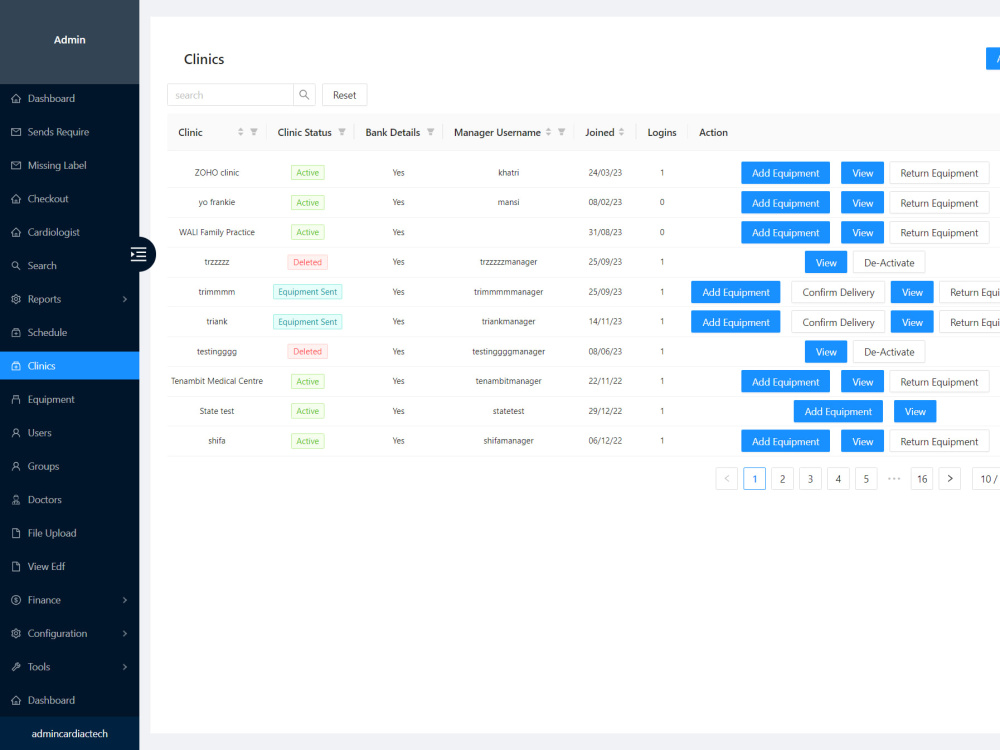Click Active status tag of ZOHO clinic
Image resolution: width=1000 pixels, height=750 pixels.
click(307, 173)
